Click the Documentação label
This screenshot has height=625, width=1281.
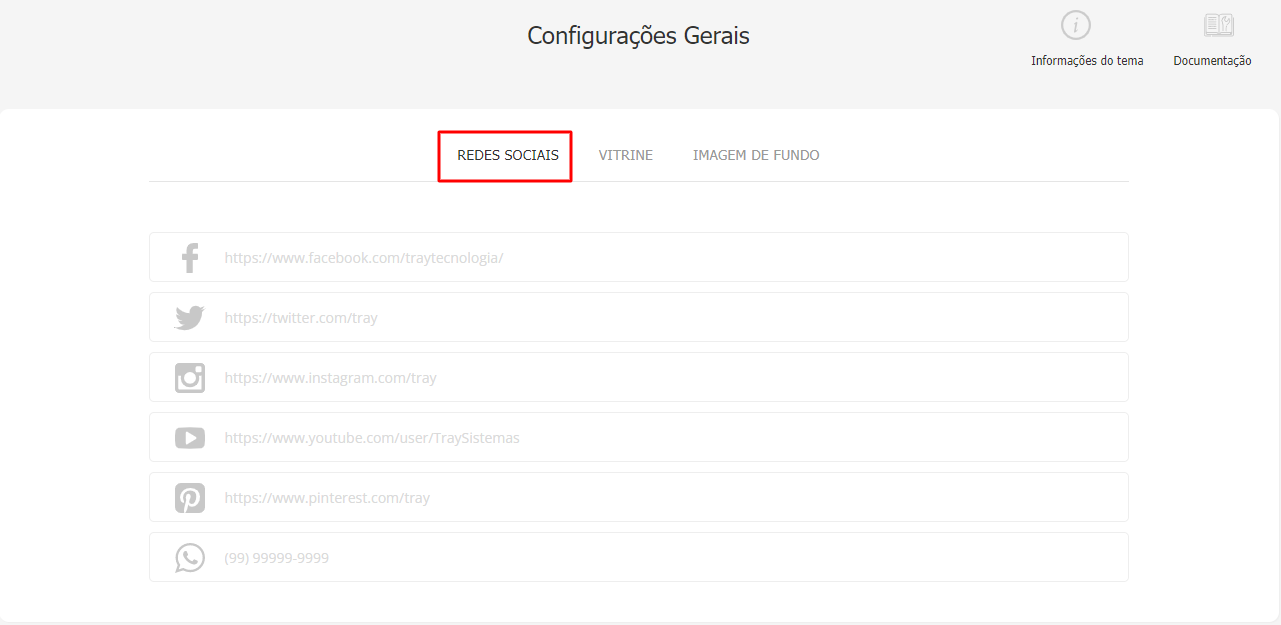pos(1212,61)
